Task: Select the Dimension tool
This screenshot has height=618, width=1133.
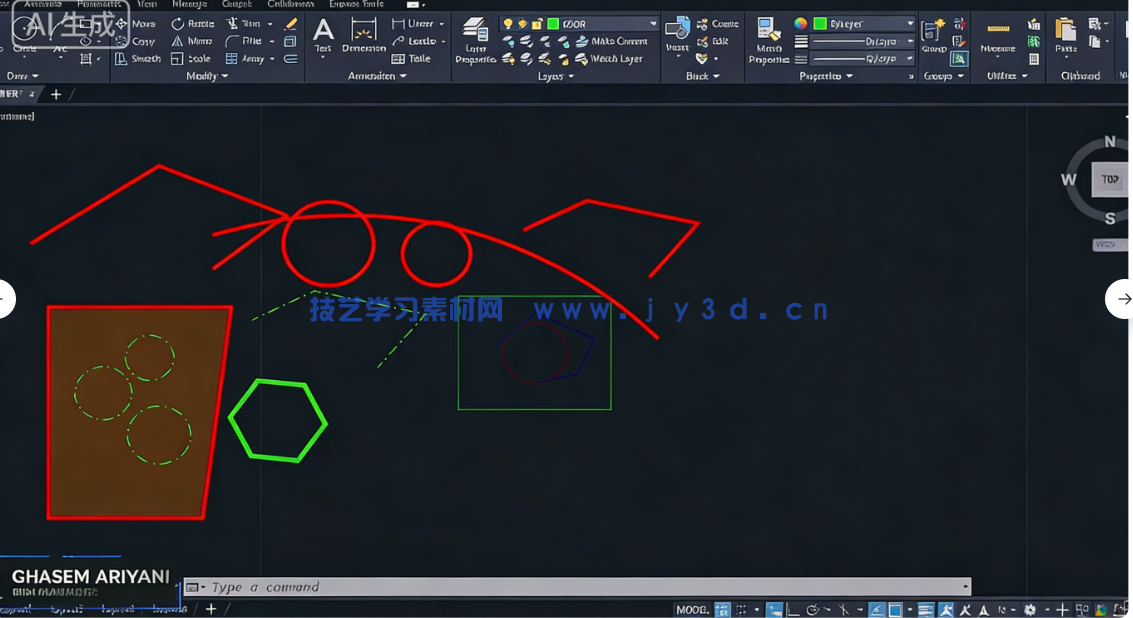Action: point(363,35)
